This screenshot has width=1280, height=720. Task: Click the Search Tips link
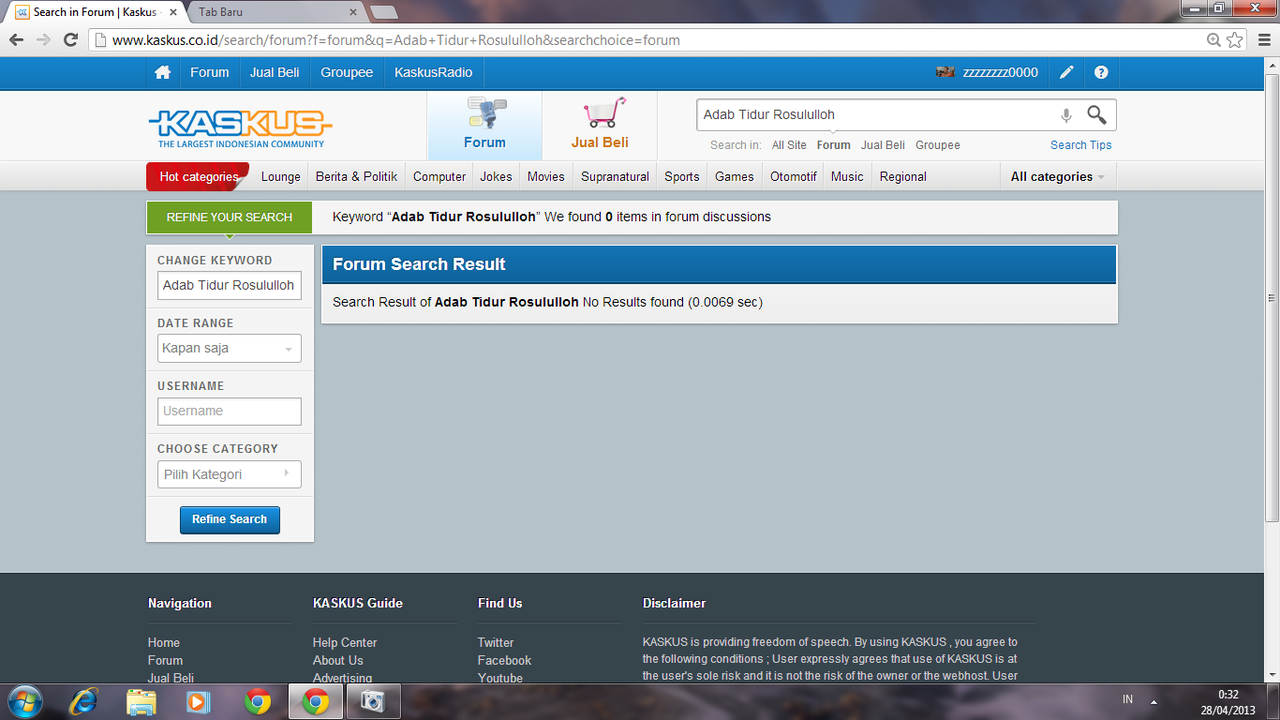(x=1081, y=145)
